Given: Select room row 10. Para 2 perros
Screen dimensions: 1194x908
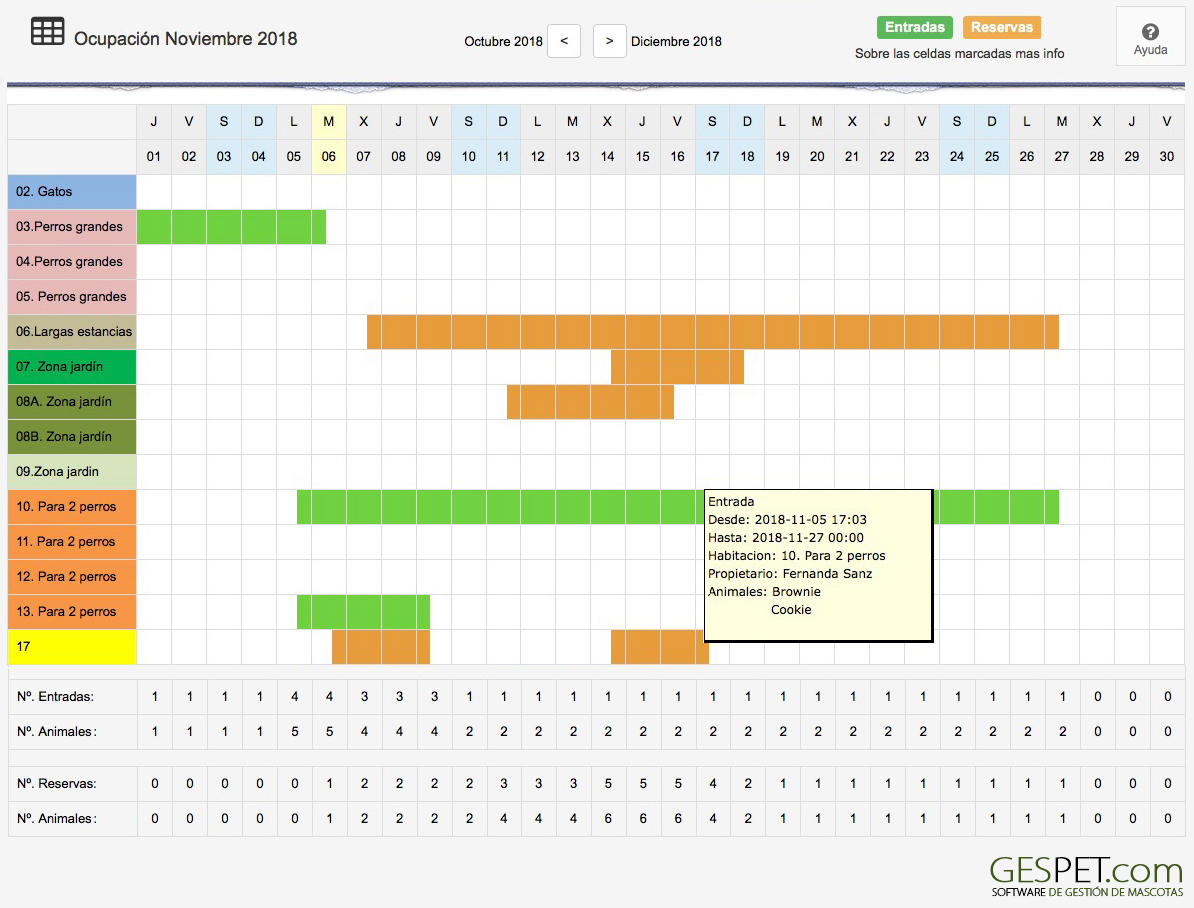Looking at the screenshot, I should [x=72, y=507].
